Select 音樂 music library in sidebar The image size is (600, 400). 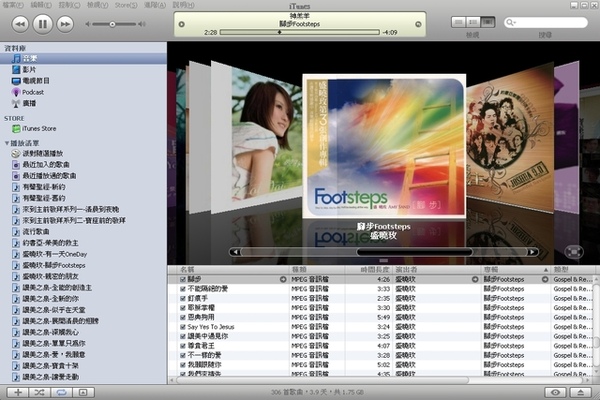[x=83, y=59]
